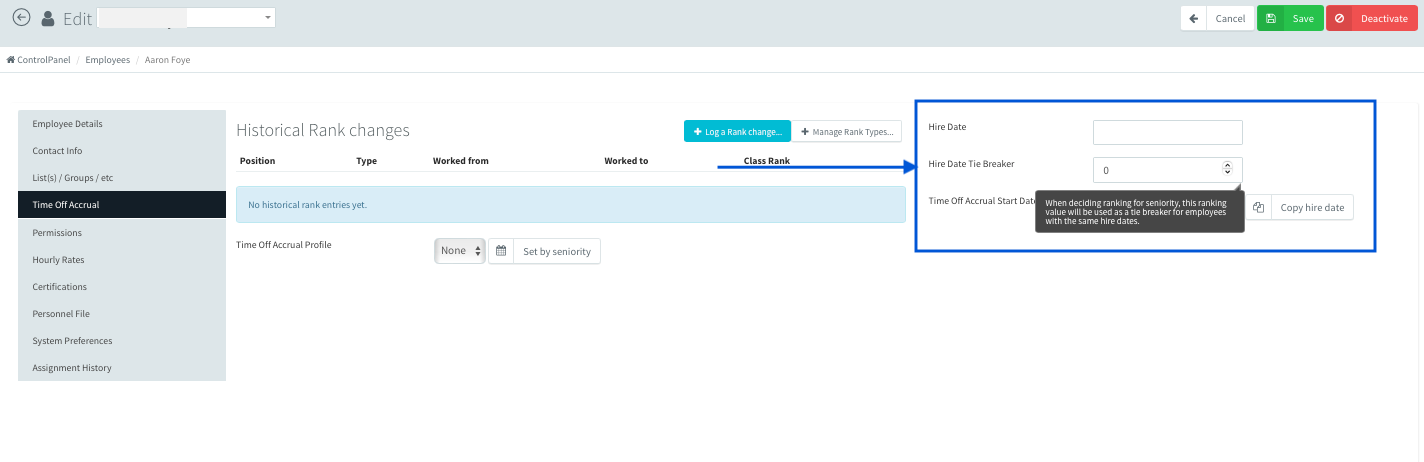
Task: Click the Hire Date input field
Action: (1167, 132)
